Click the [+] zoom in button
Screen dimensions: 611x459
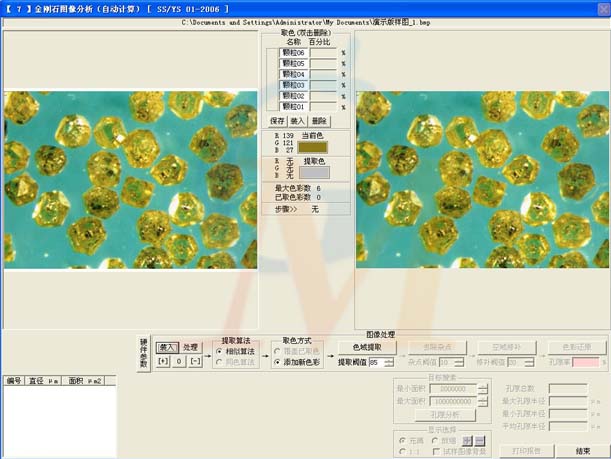coord(164,361)
